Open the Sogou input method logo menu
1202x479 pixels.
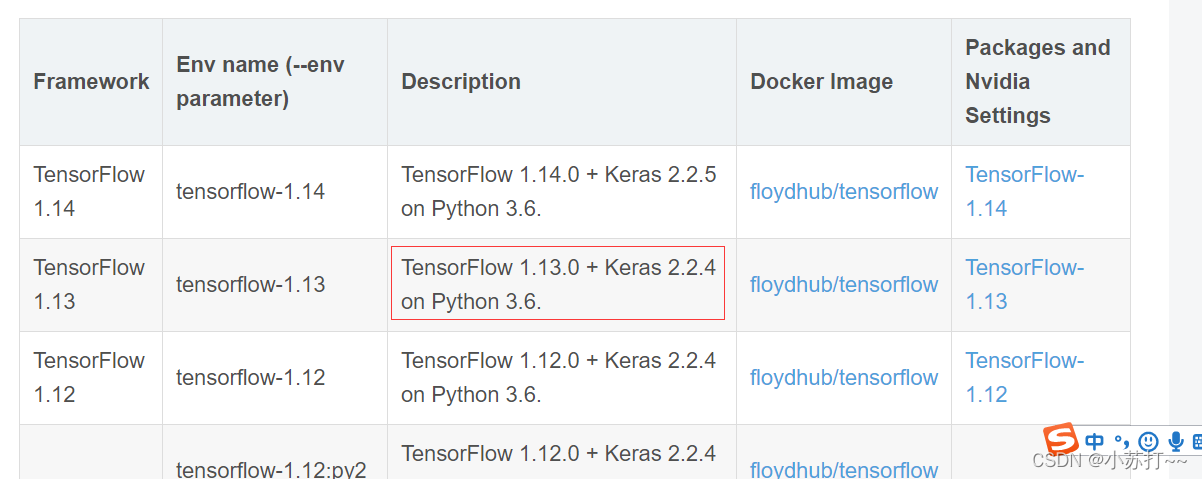(1061, 439)
